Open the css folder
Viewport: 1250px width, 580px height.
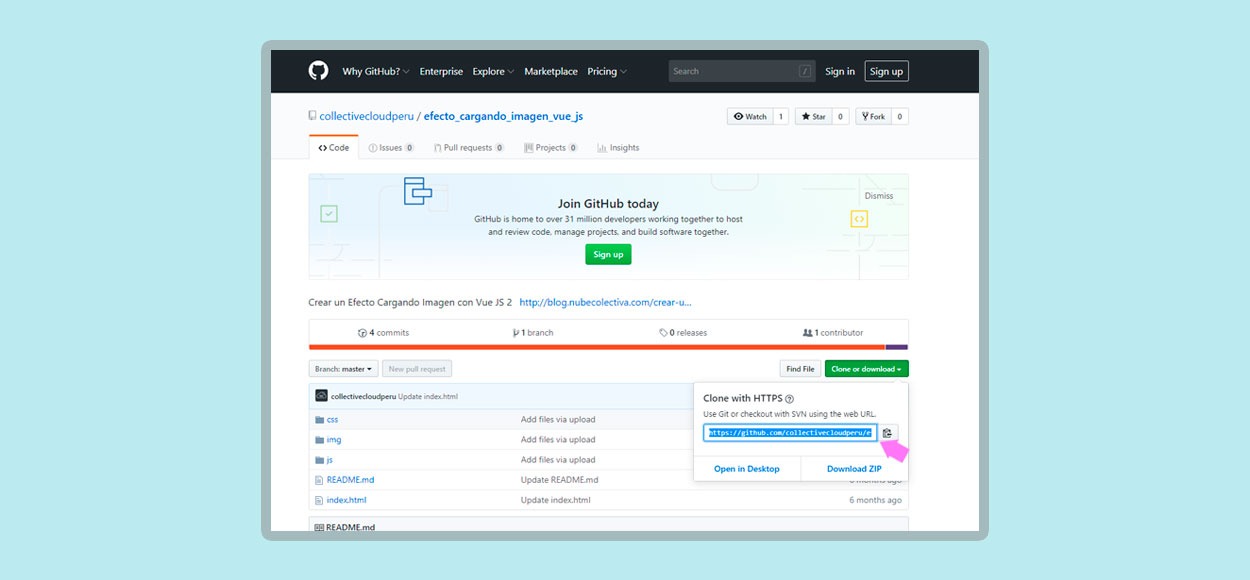(332, 420)
